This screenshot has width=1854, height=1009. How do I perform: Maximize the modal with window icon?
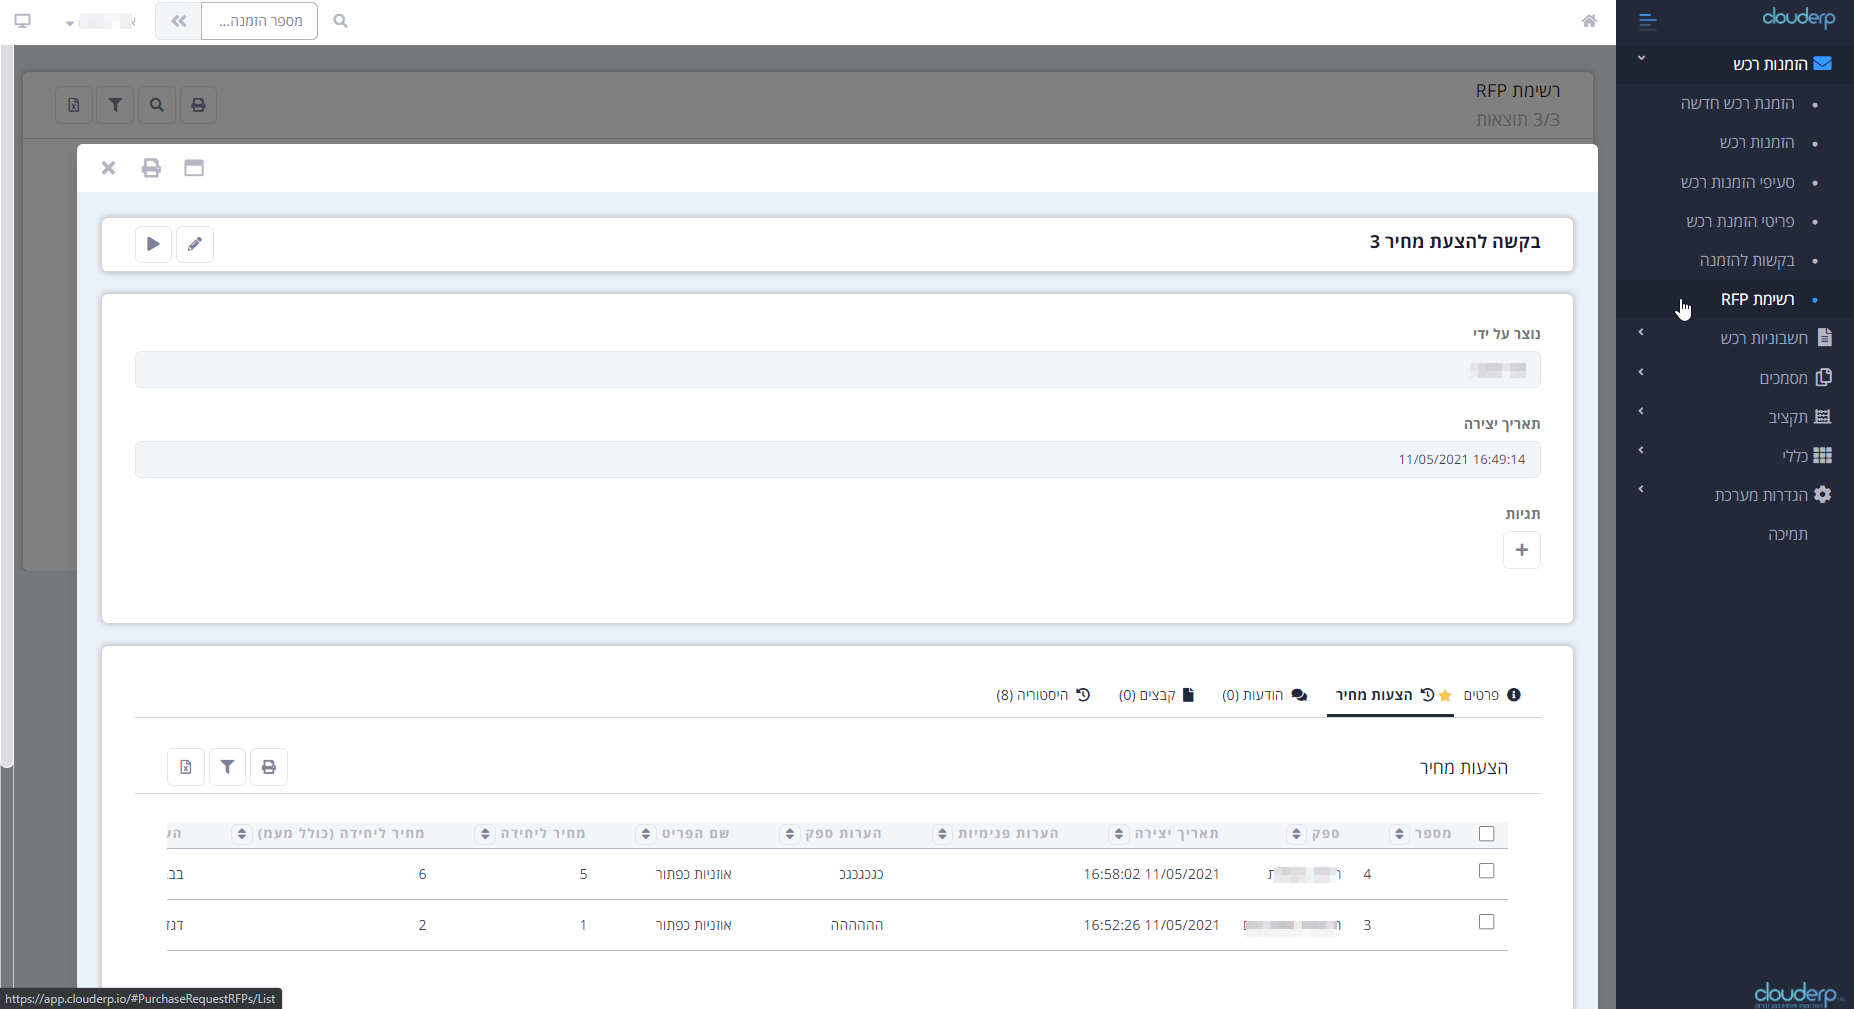tap(194, 168)
